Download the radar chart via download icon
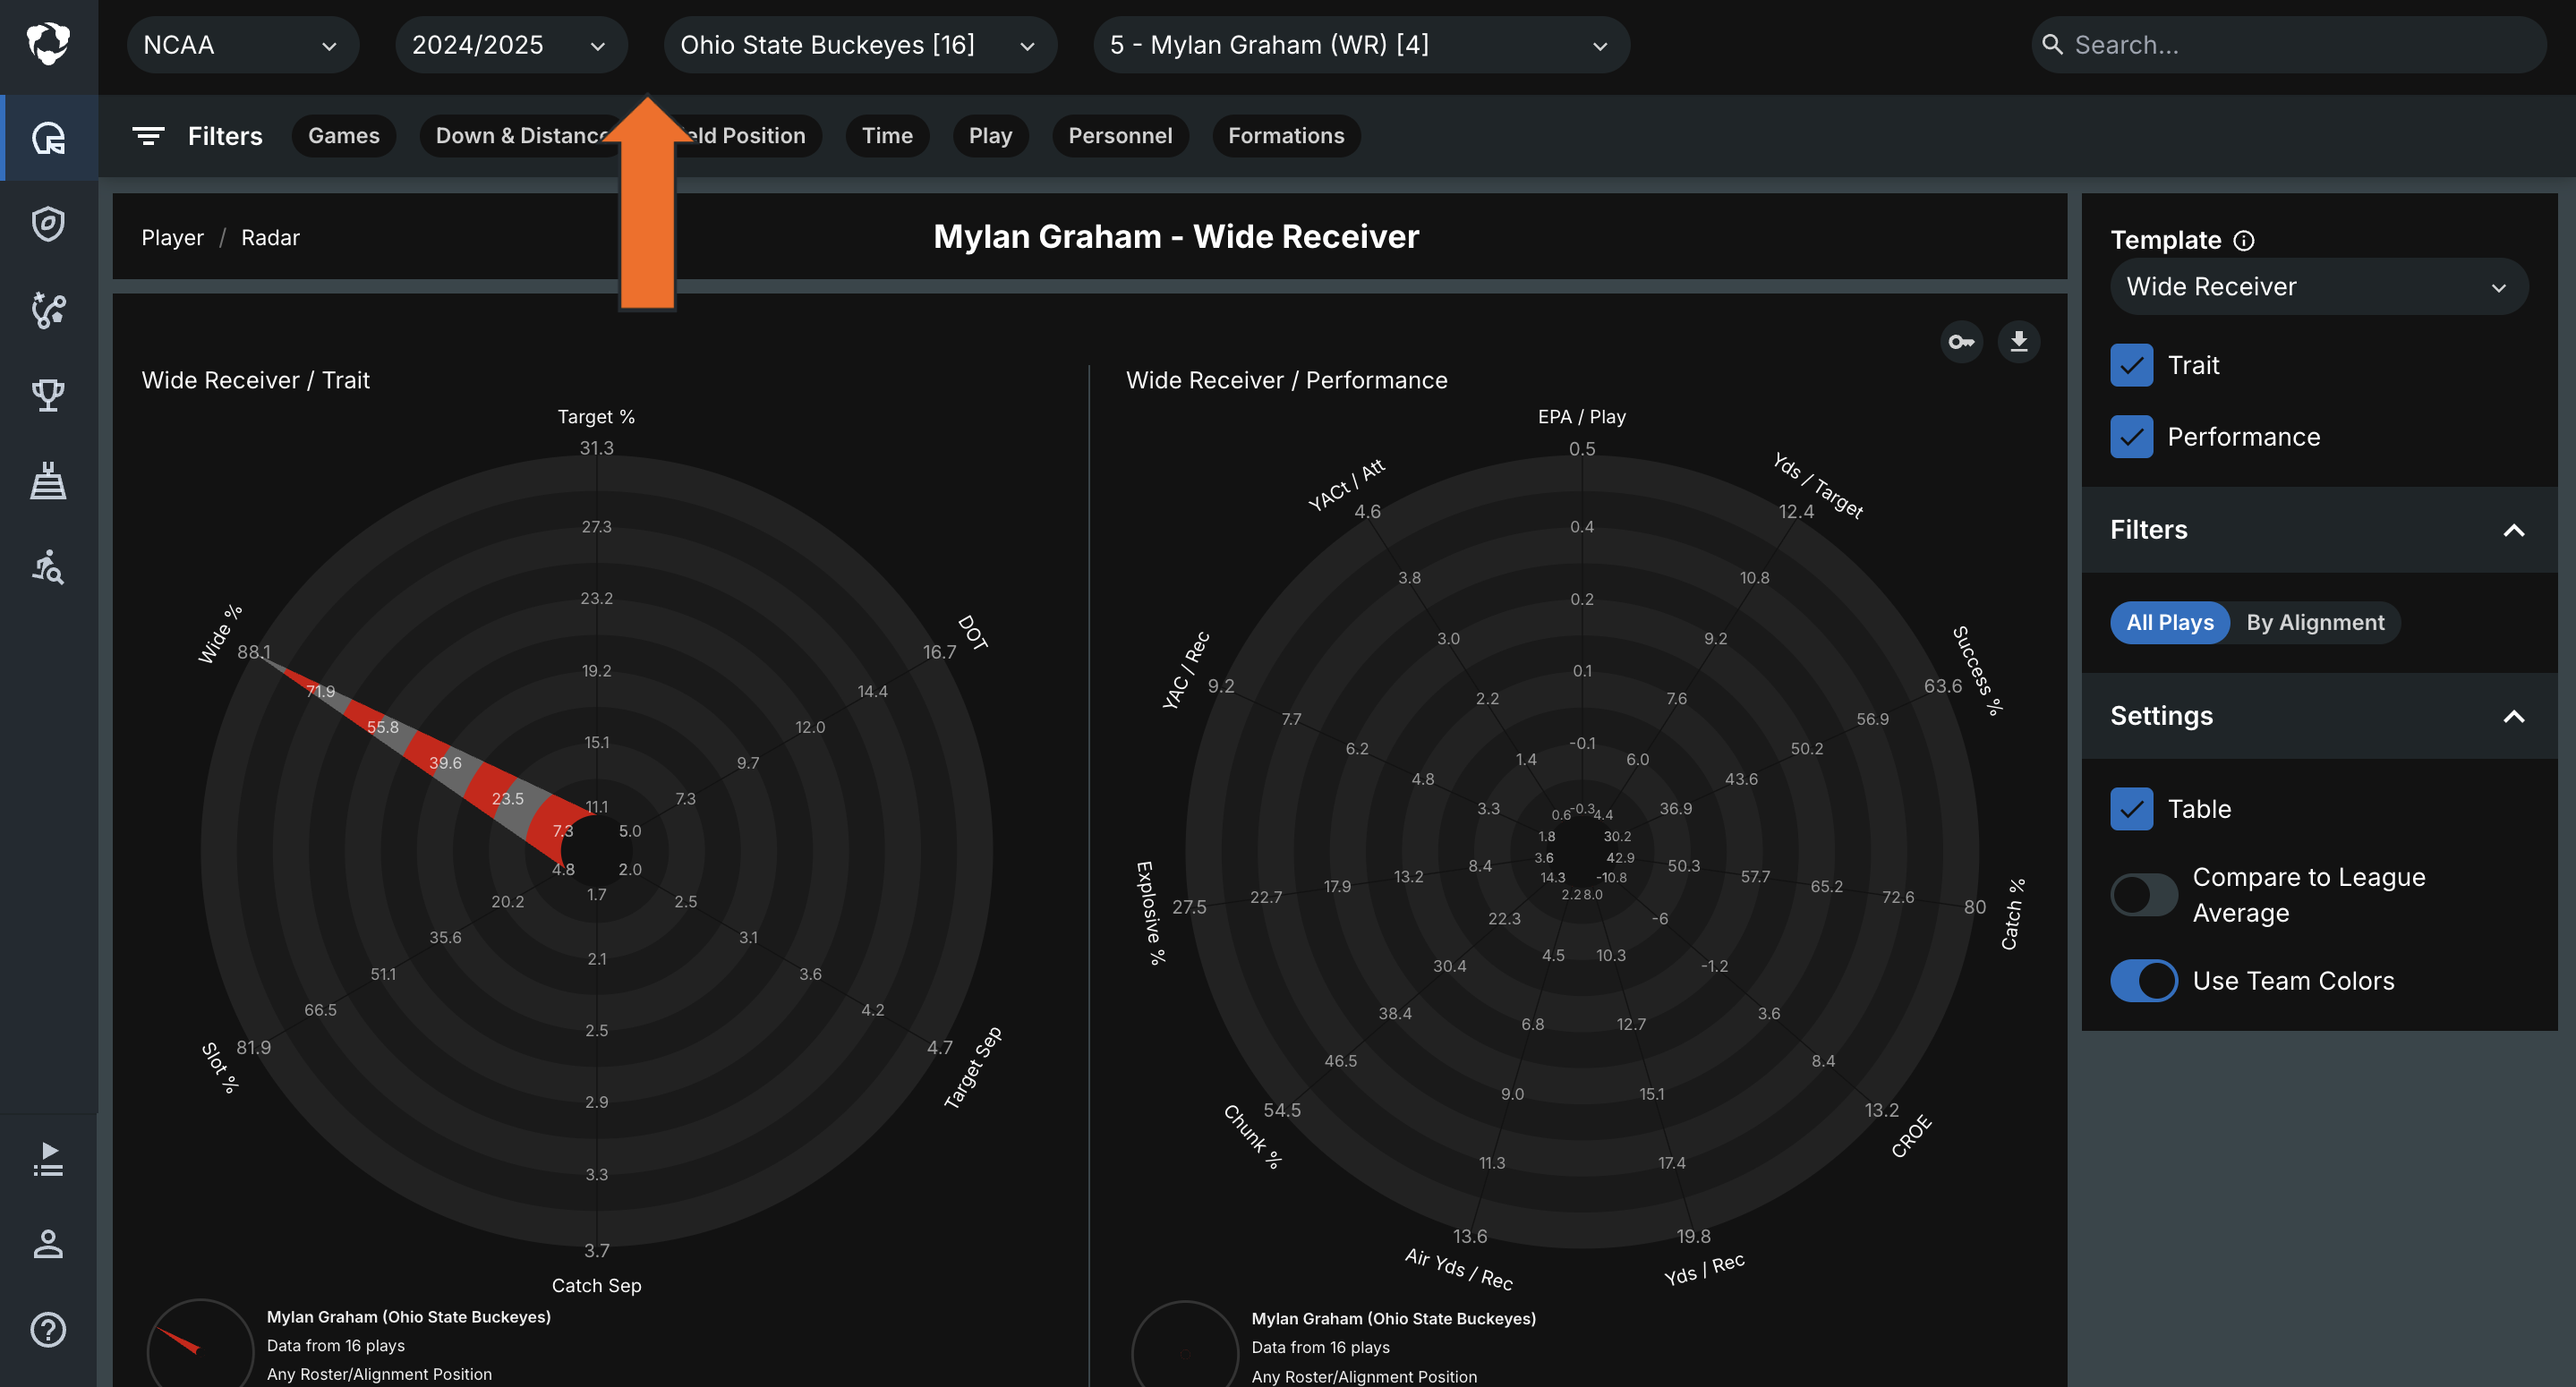 pyautogui.click(x=2018, y=341)
